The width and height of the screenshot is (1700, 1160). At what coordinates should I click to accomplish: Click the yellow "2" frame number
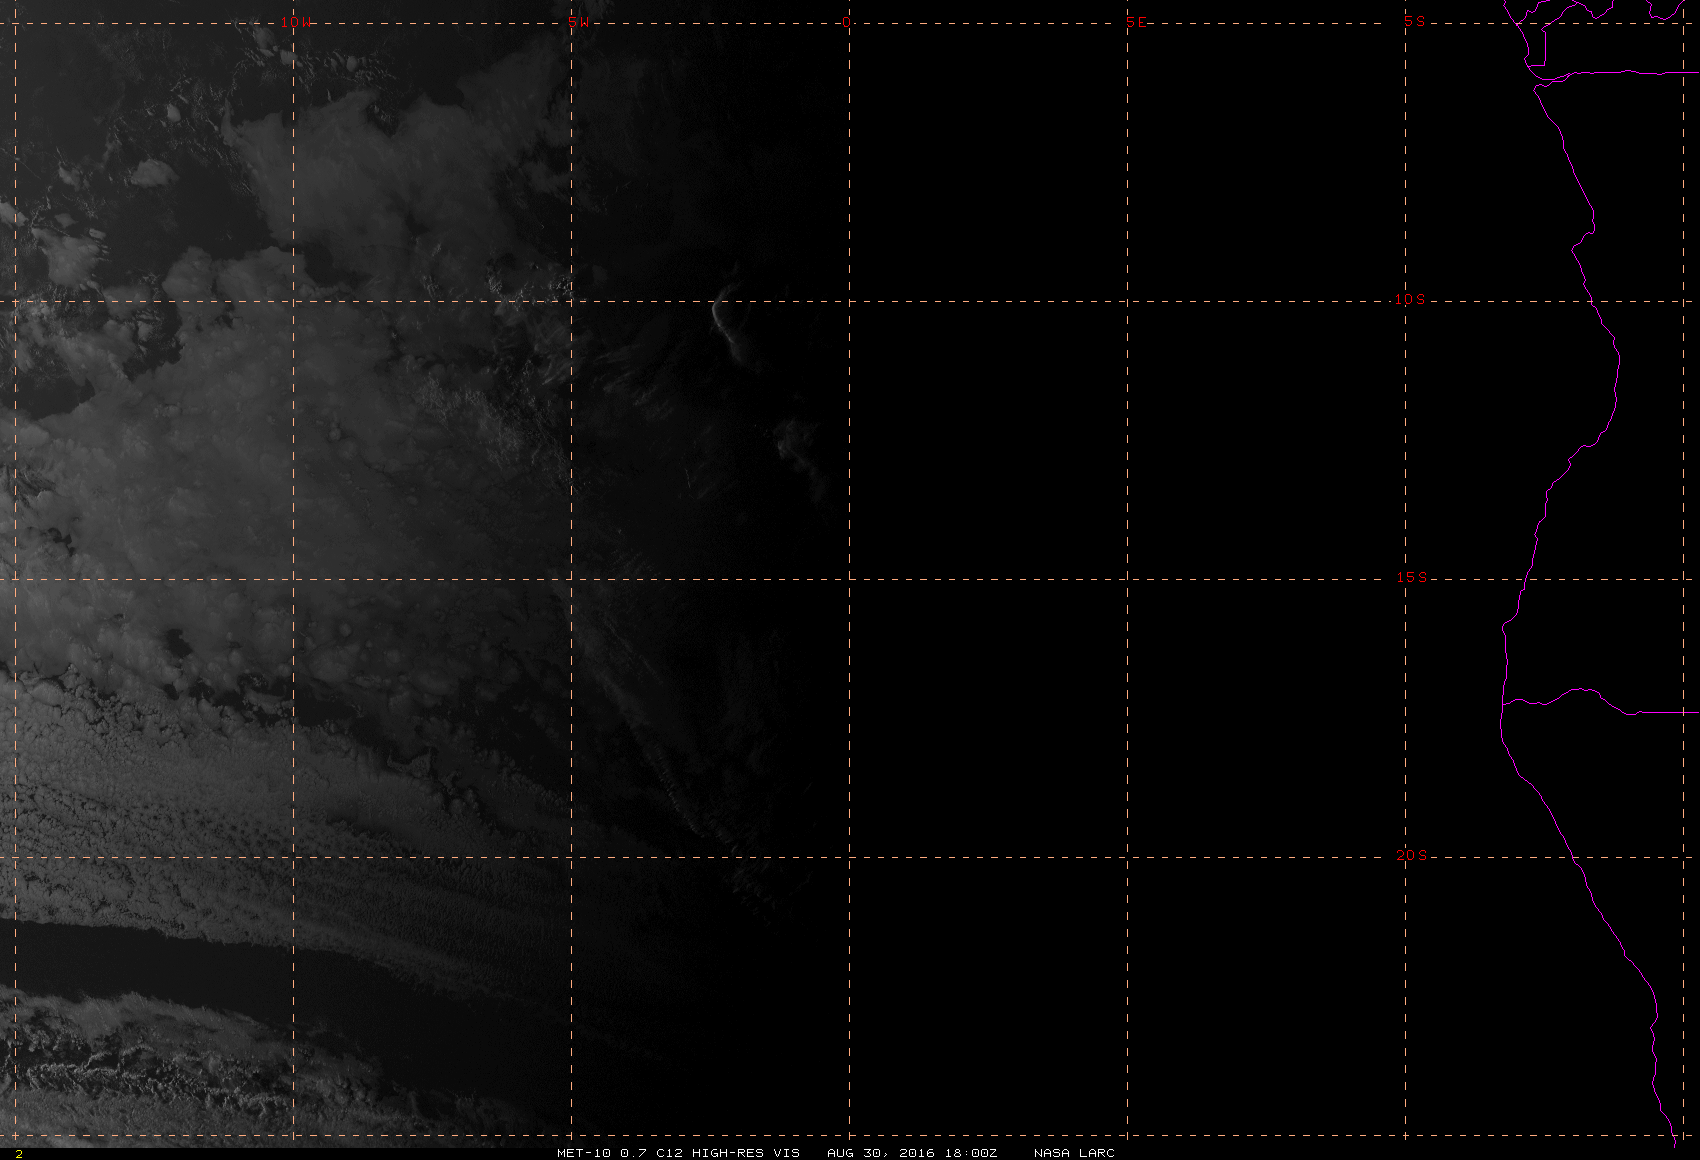pyautogui.click(x=19, y=1154)
